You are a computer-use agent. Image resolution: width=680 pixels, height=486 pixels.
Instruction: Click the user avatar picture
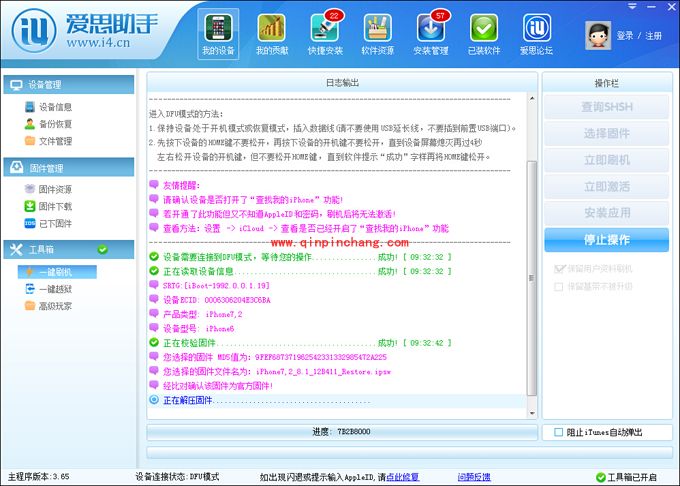[598, 35]
